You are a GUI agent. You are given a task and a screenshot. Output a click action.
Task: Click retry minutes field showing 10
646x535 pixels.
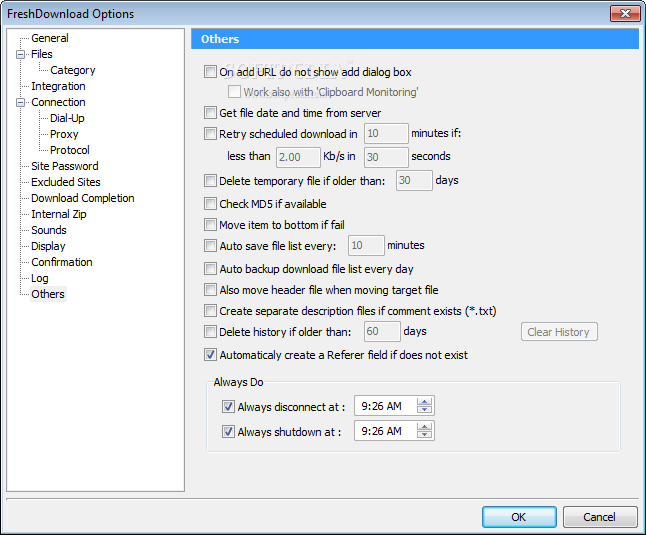[386, 133]
